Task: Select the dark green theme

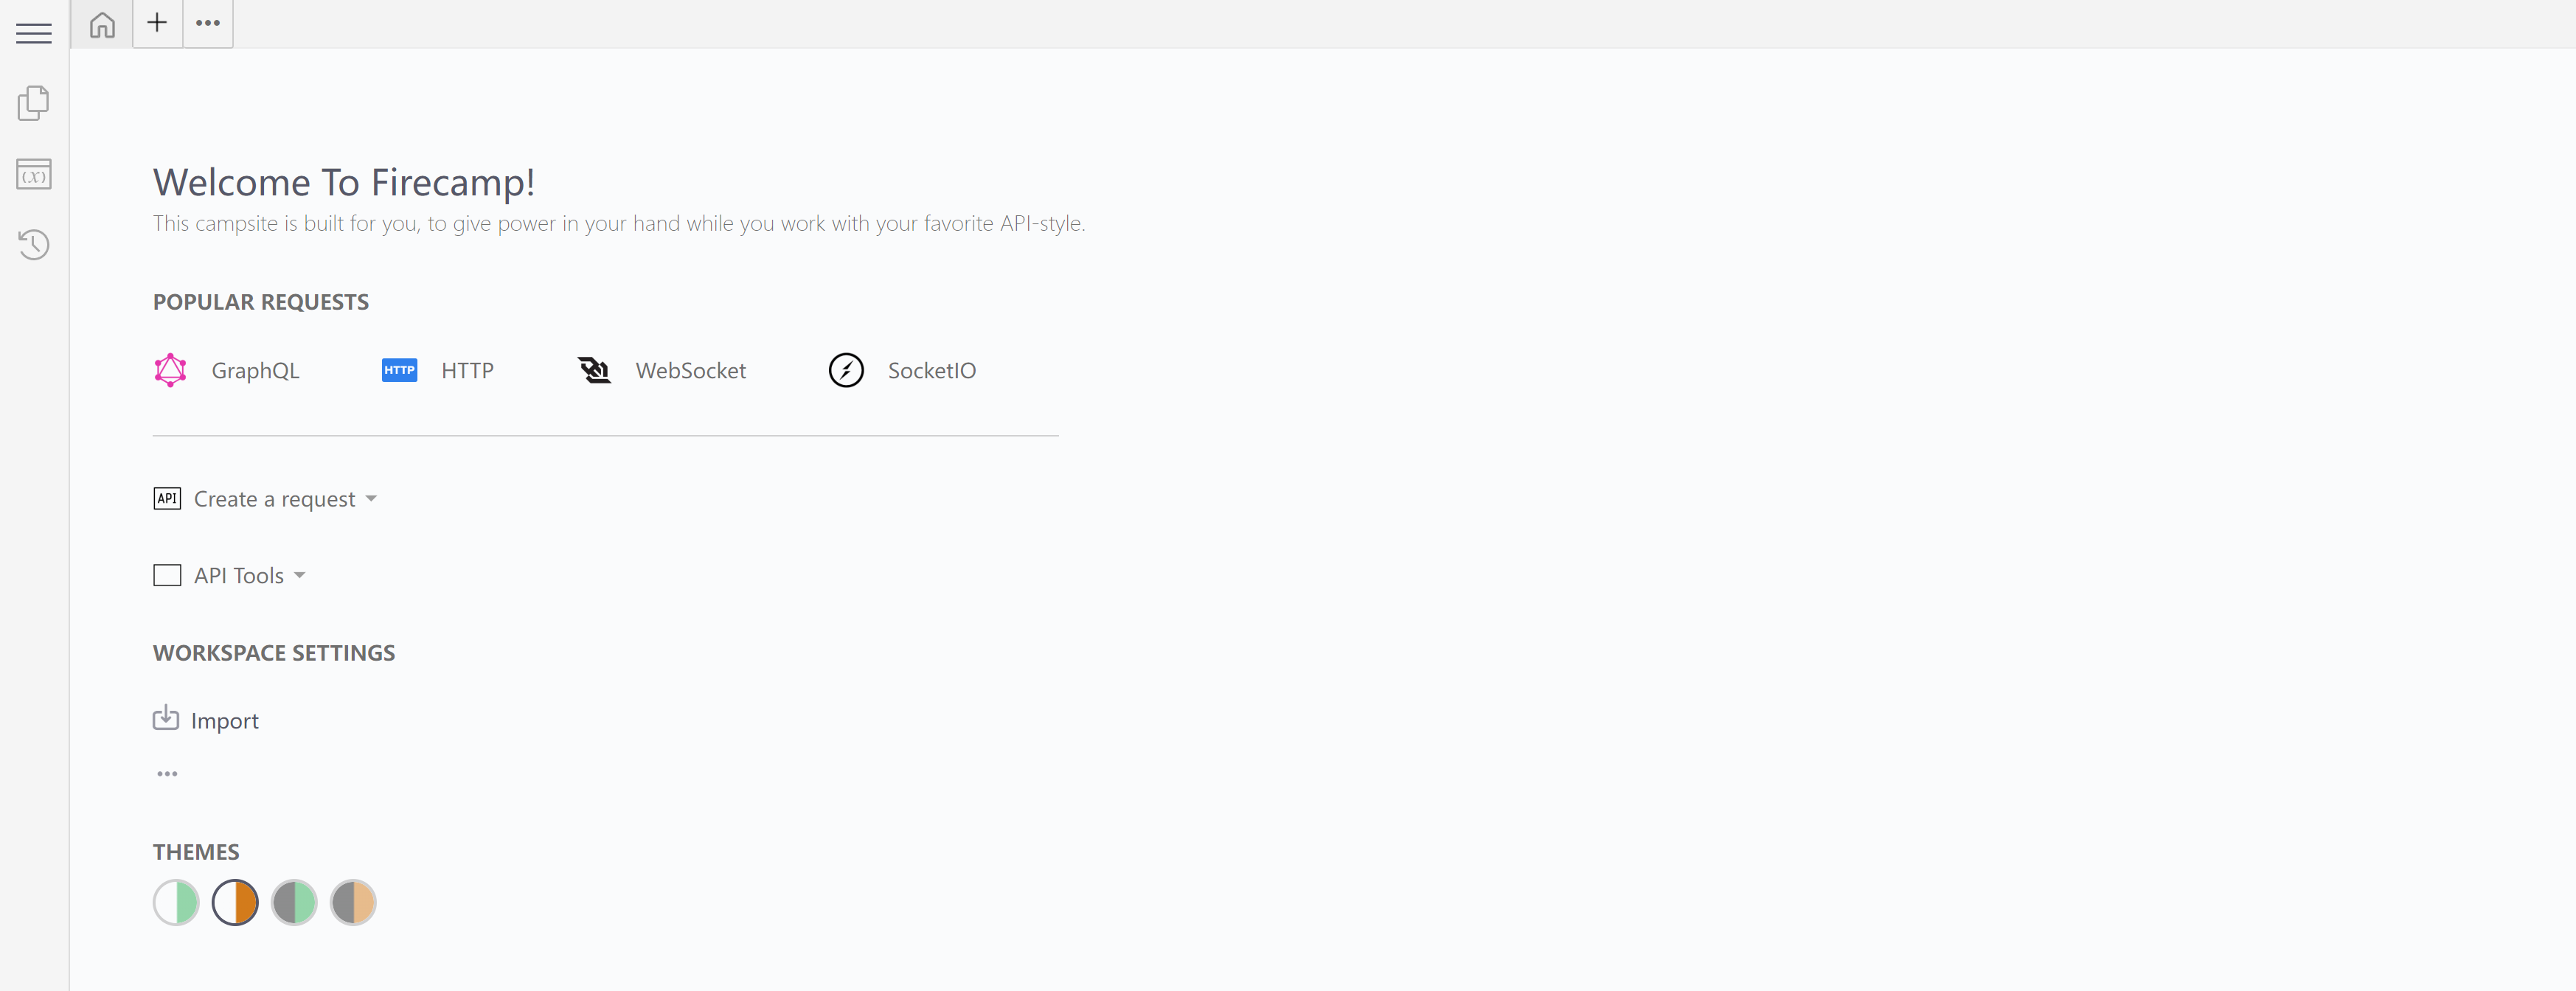Action: coord(294,902)
